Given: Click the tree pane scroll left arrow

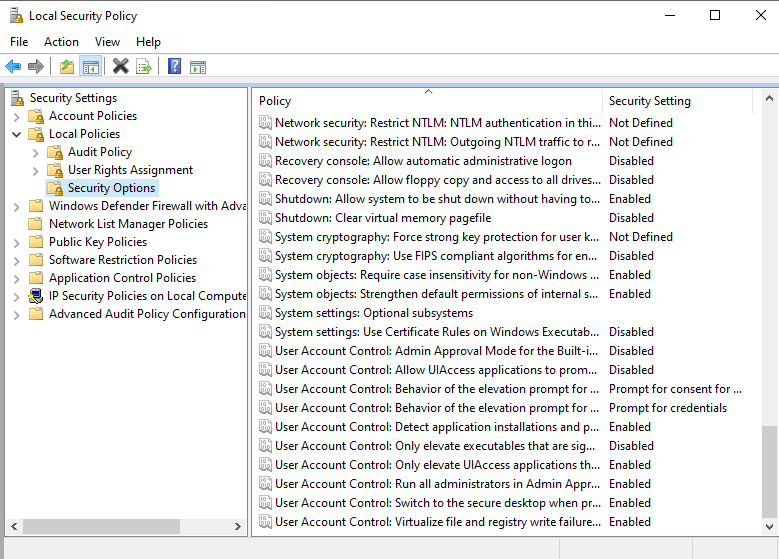Looking at the screenshot, I should [x=14, y=526].
